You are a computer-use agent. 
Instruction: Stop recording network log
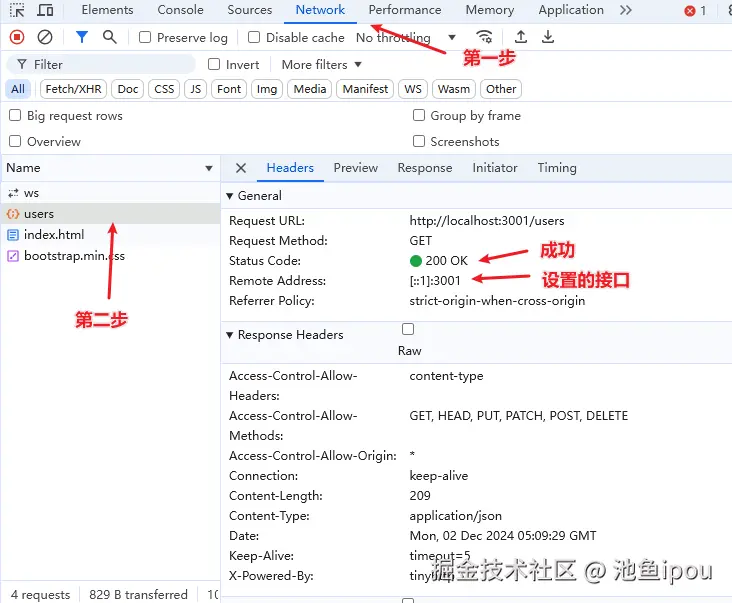click(x=17, y=37)
